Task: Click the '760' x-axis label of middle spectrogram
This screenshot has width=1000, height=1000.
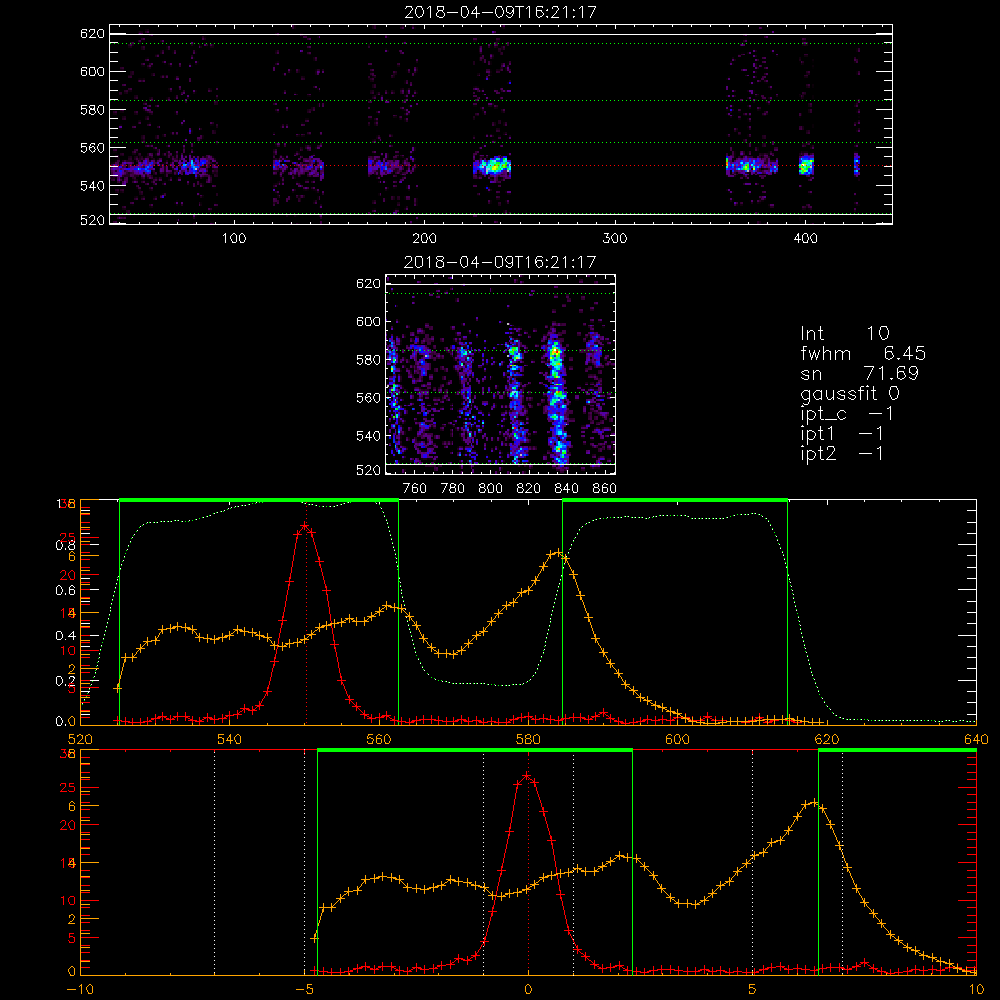Action: (x=415, y=489)
